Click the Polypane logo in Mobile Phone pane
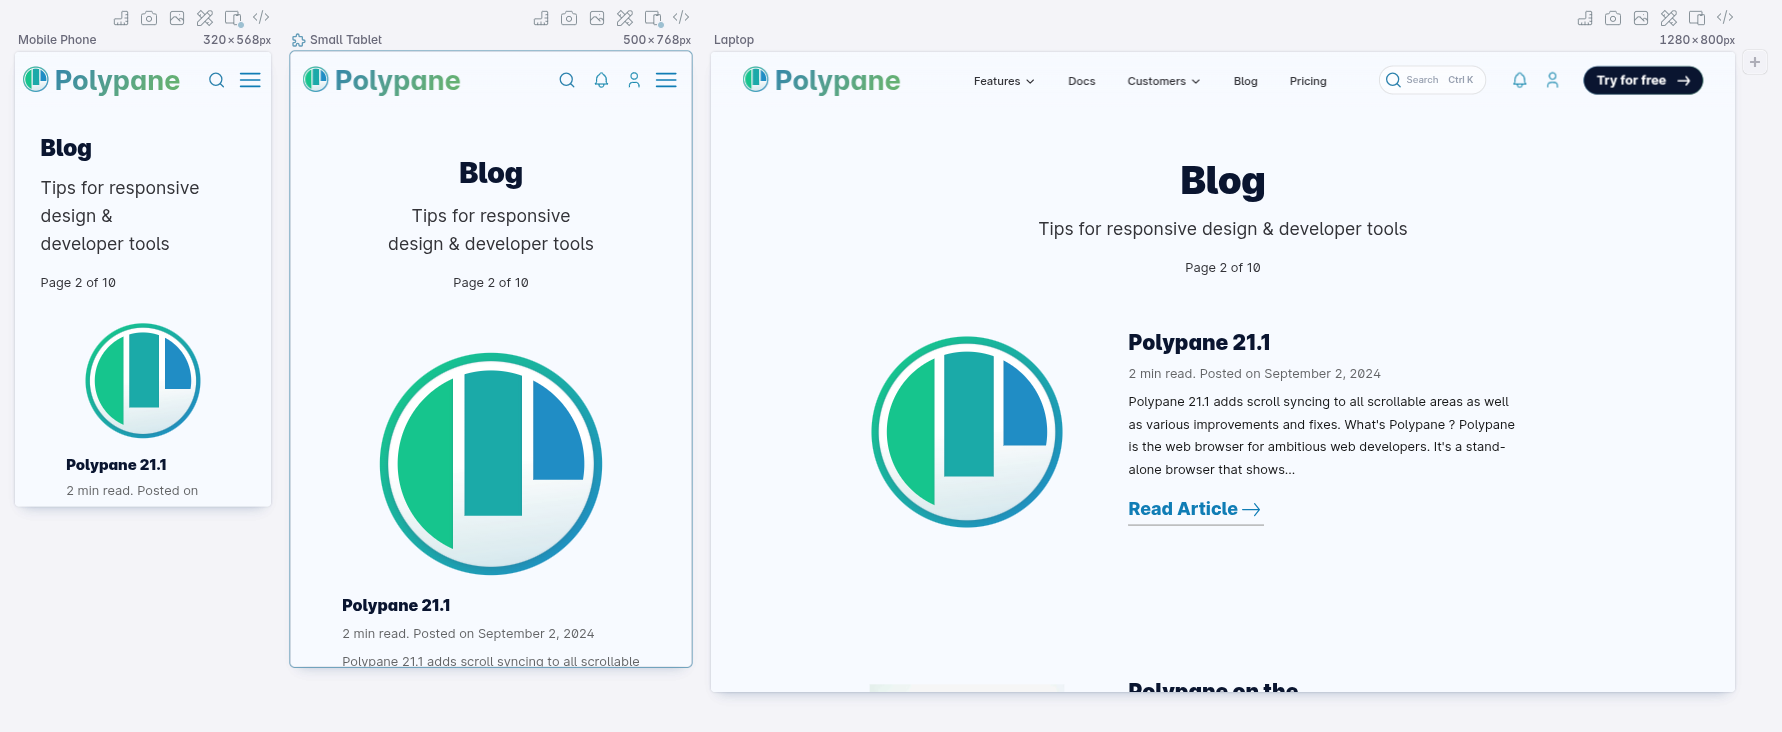The width and height of the screenshot is (1782, 732). [x=102, y=80]
